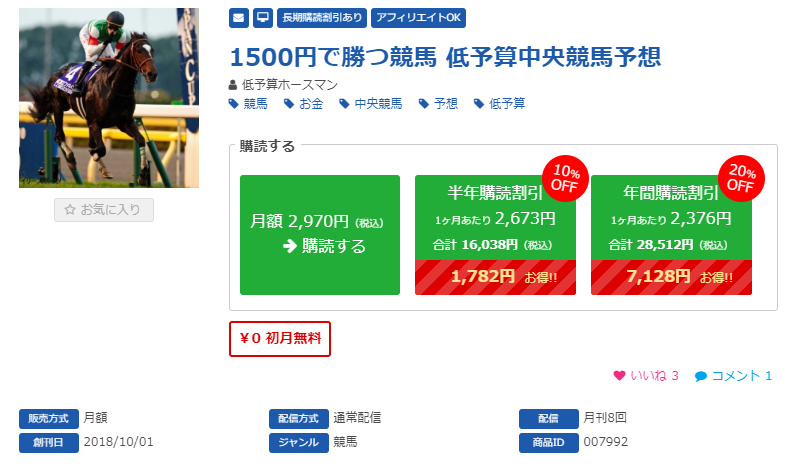Open the コメント speech bubble

pyautogui.click(x=700, y=376)
